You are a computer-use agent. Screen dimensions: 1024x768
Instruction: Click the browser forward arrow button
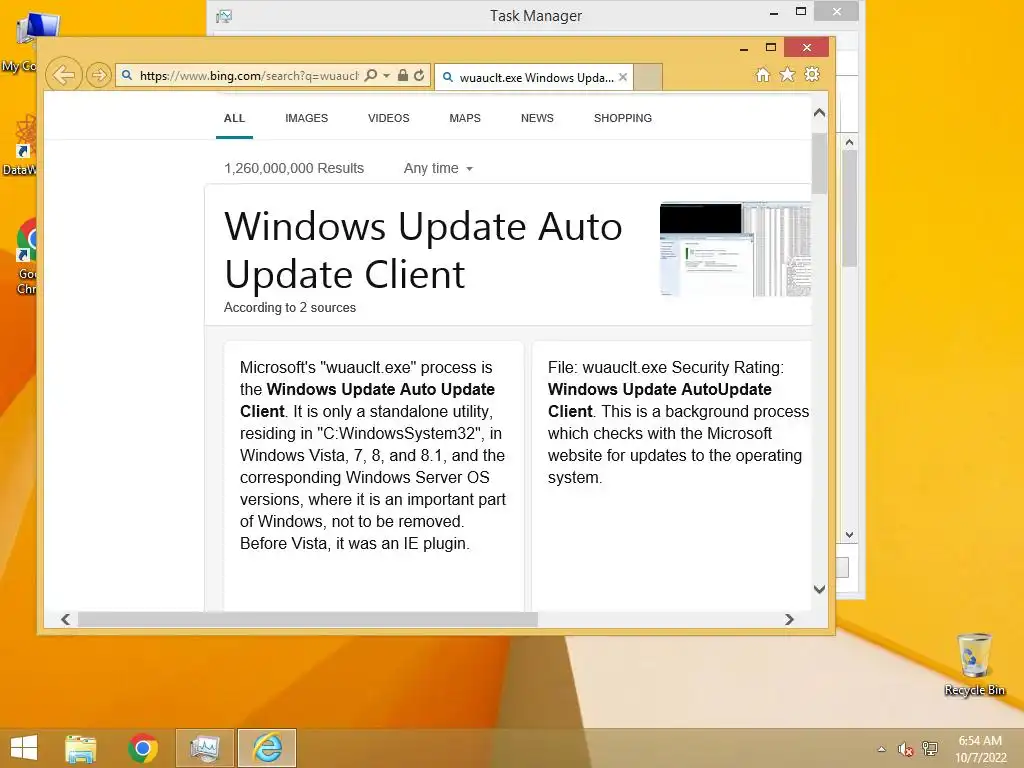click(x=99, y=75)
